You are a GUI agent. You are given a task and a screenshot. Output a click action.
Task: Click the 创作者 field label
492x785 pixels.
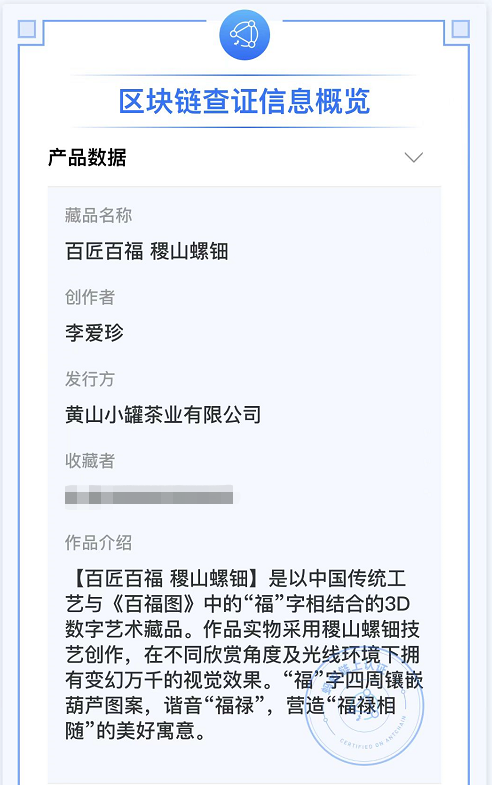point(90,297)
